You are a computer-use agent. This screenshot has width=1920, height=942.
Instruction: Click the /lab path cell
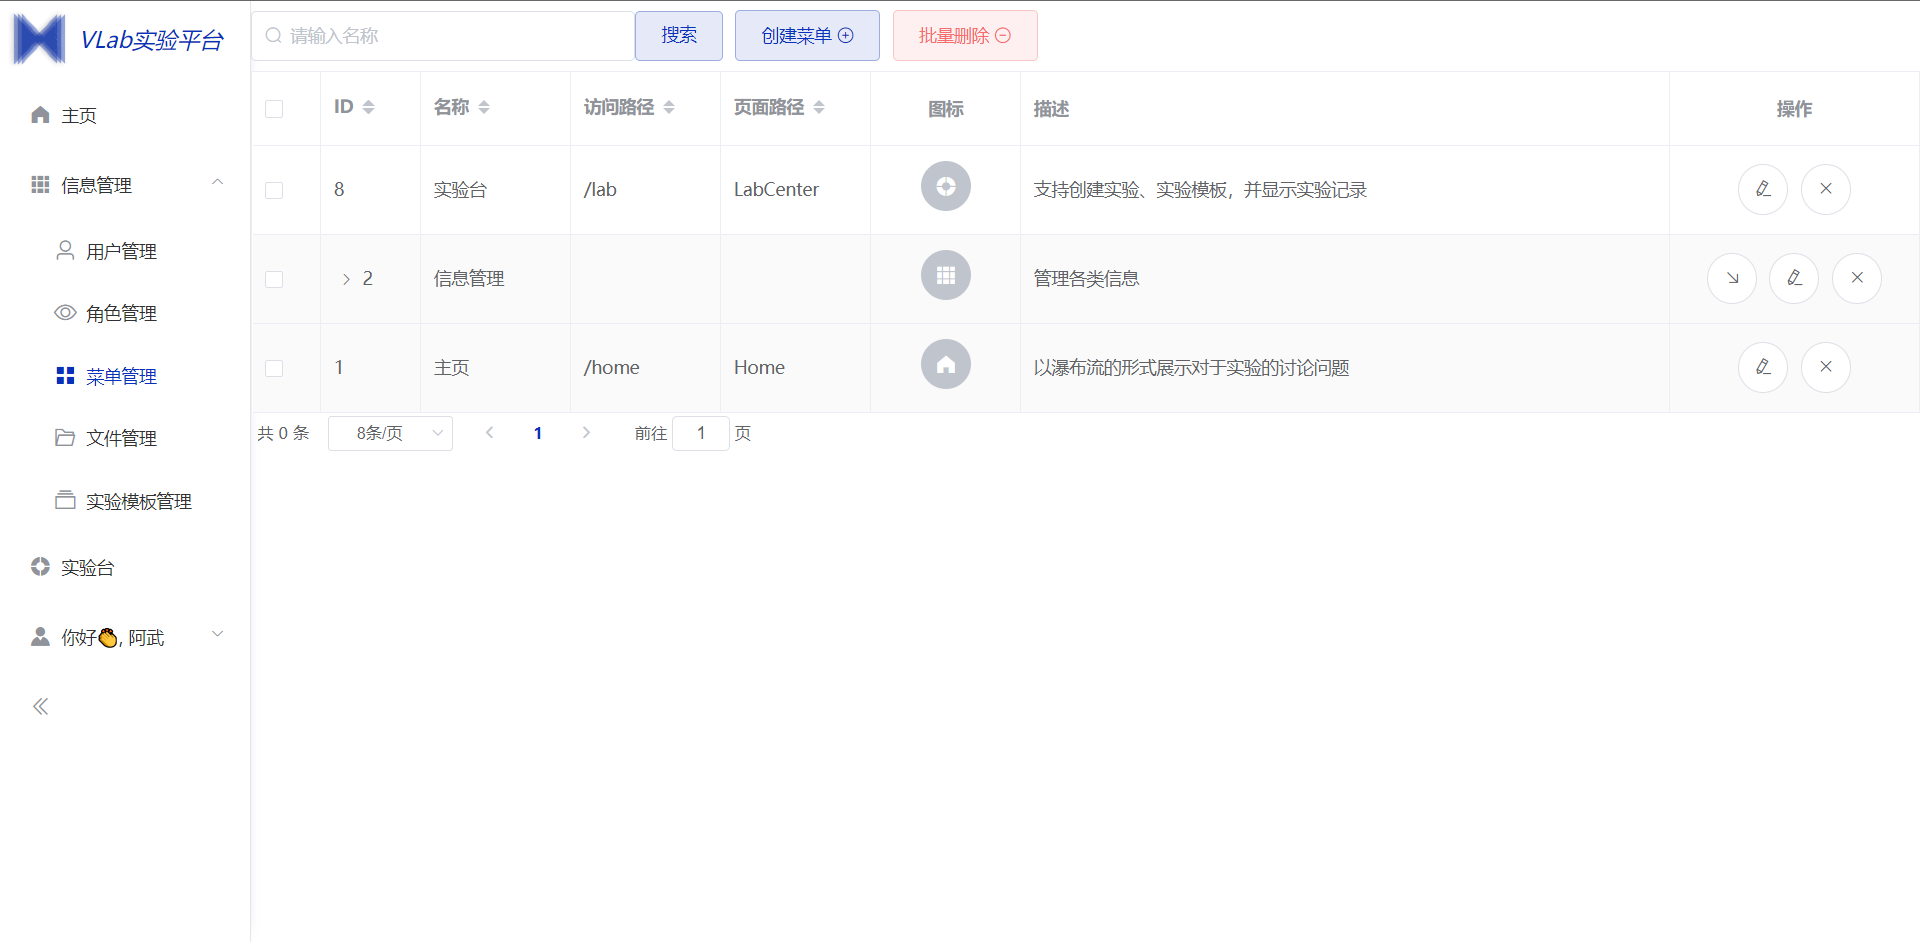click(x=645, y=190)
